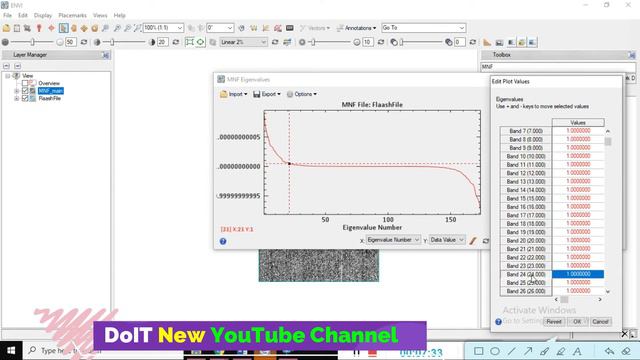Image resolution: width=640 pixels, height=360 pixels.
Task: Open Import menu in MNF Eigenvalues
Action: (234, 94)
